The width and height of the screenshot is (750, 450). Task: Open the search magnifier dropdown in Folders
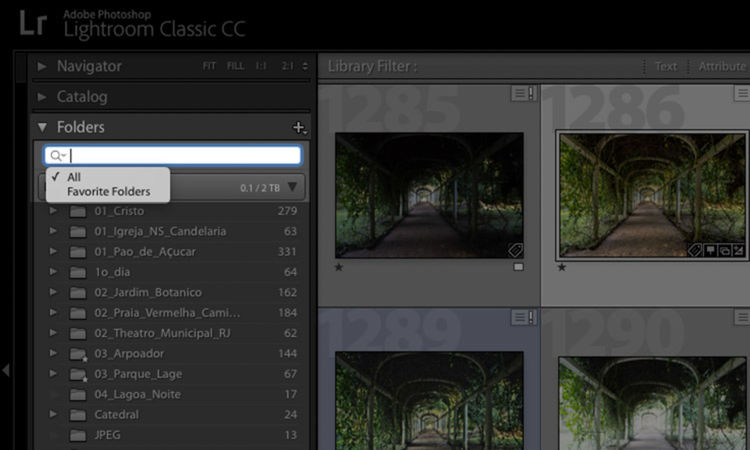[x=58, y=155]
